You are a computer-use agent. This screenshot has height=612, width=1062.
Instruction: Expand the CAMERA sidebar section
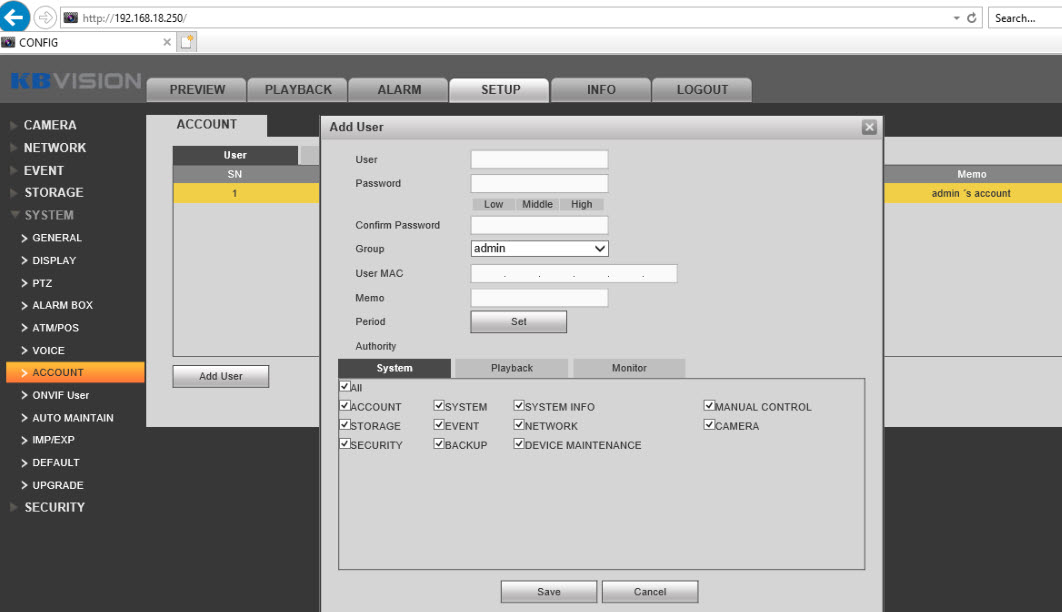pyautogui.click(x=50, y=125)
